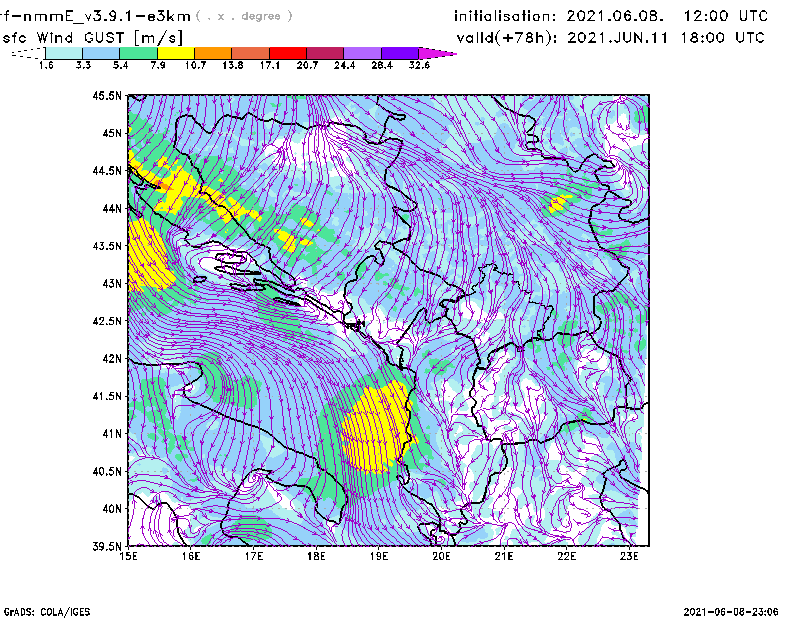Image resolution: width=800 pixels, height=618 pixels.
Task: Click the 'initialisation: 2021.06.08. 12:00 UTC' line
Action: click(x=611, y=16)
